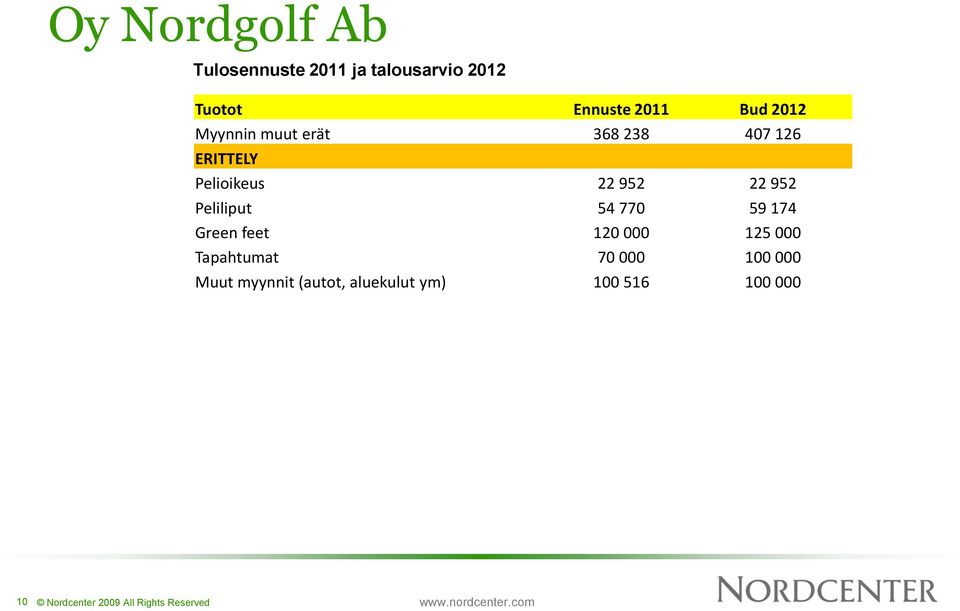Select the "Tapahtumat" row label
The image size is (960, 611).
237,258
